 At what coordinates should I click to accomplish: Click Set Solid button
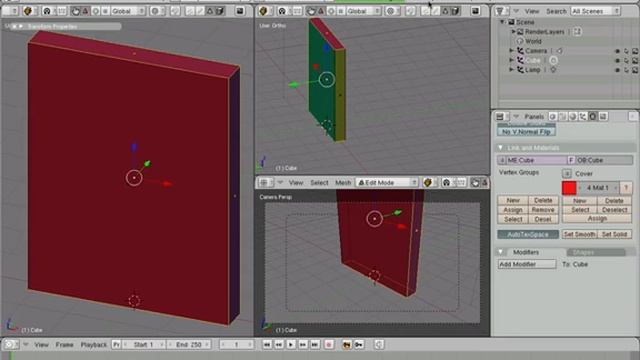point(614,235)
